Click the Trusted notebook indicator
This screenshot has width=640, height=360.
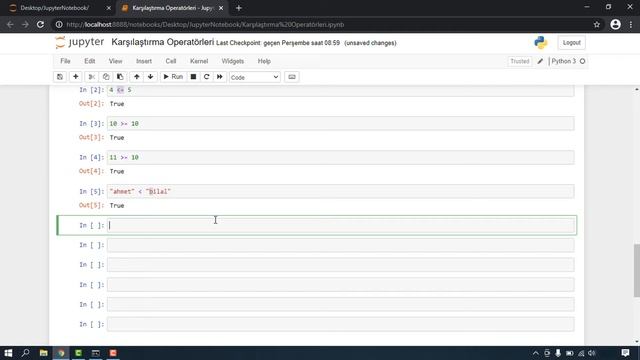[x=520, y=61]
